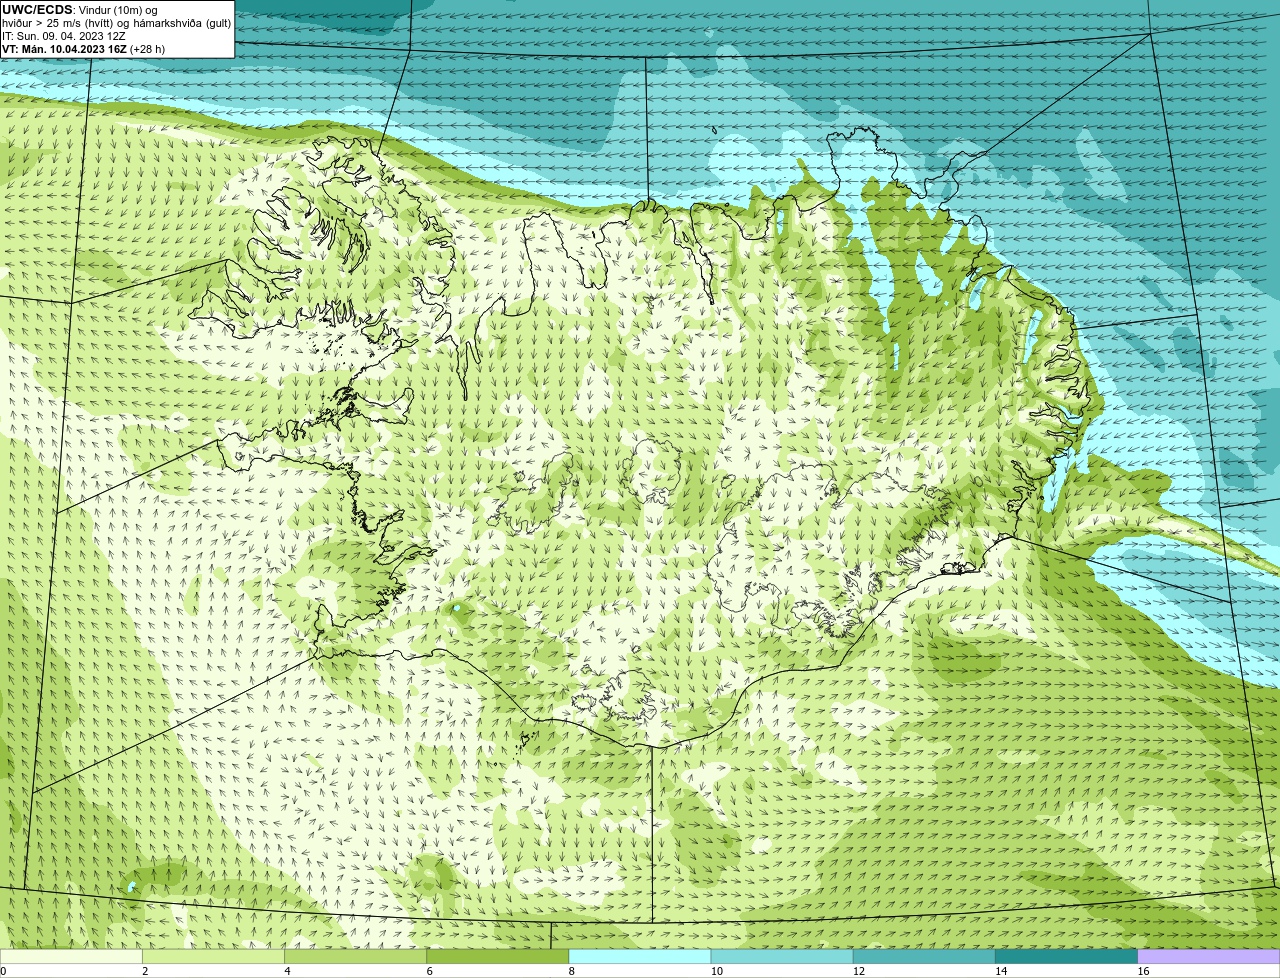Select the 8–10 m/s light cyan color swatch
The width and height of the screenshot is (1280, 978).
click(640, 956)
